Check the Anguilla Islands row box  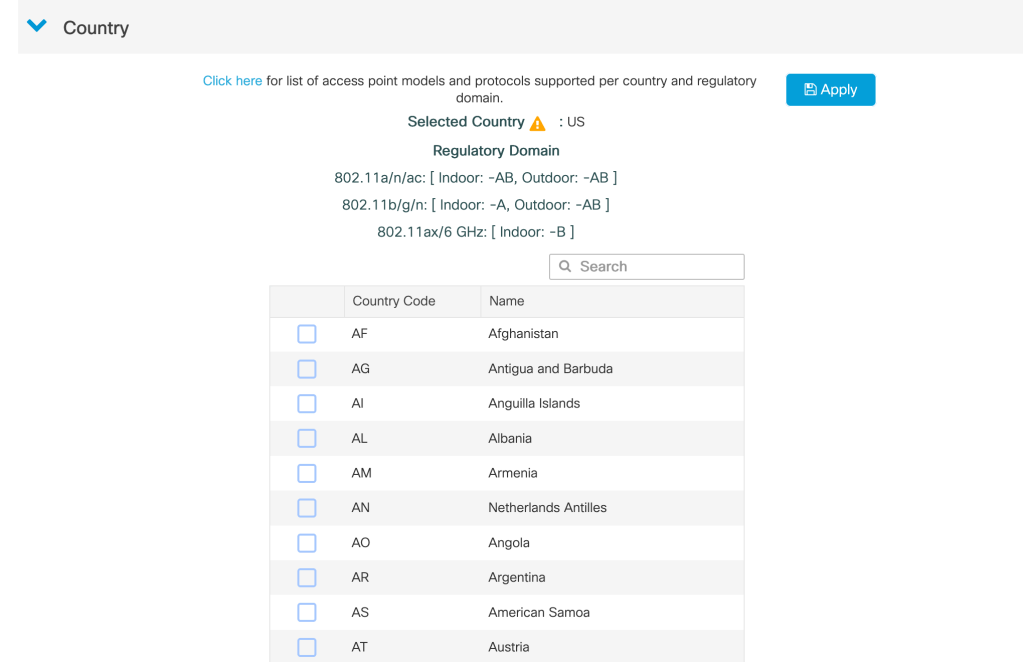[x=307, y=404]
